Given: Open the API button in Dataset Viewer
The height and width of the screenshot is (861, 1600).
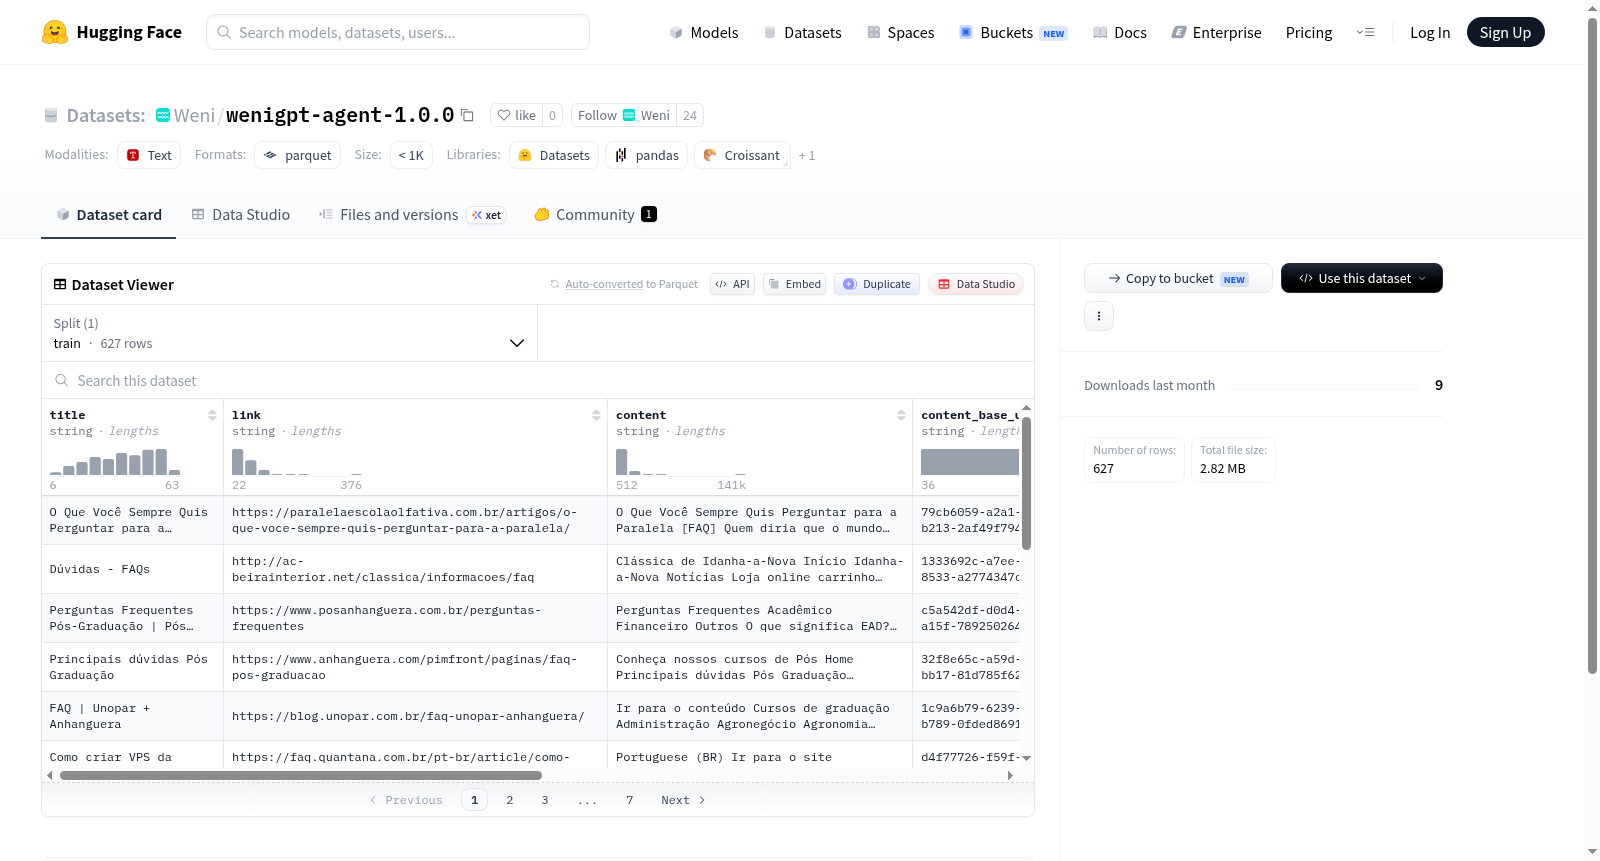Looking at the screenshot, I should (732, 284).
